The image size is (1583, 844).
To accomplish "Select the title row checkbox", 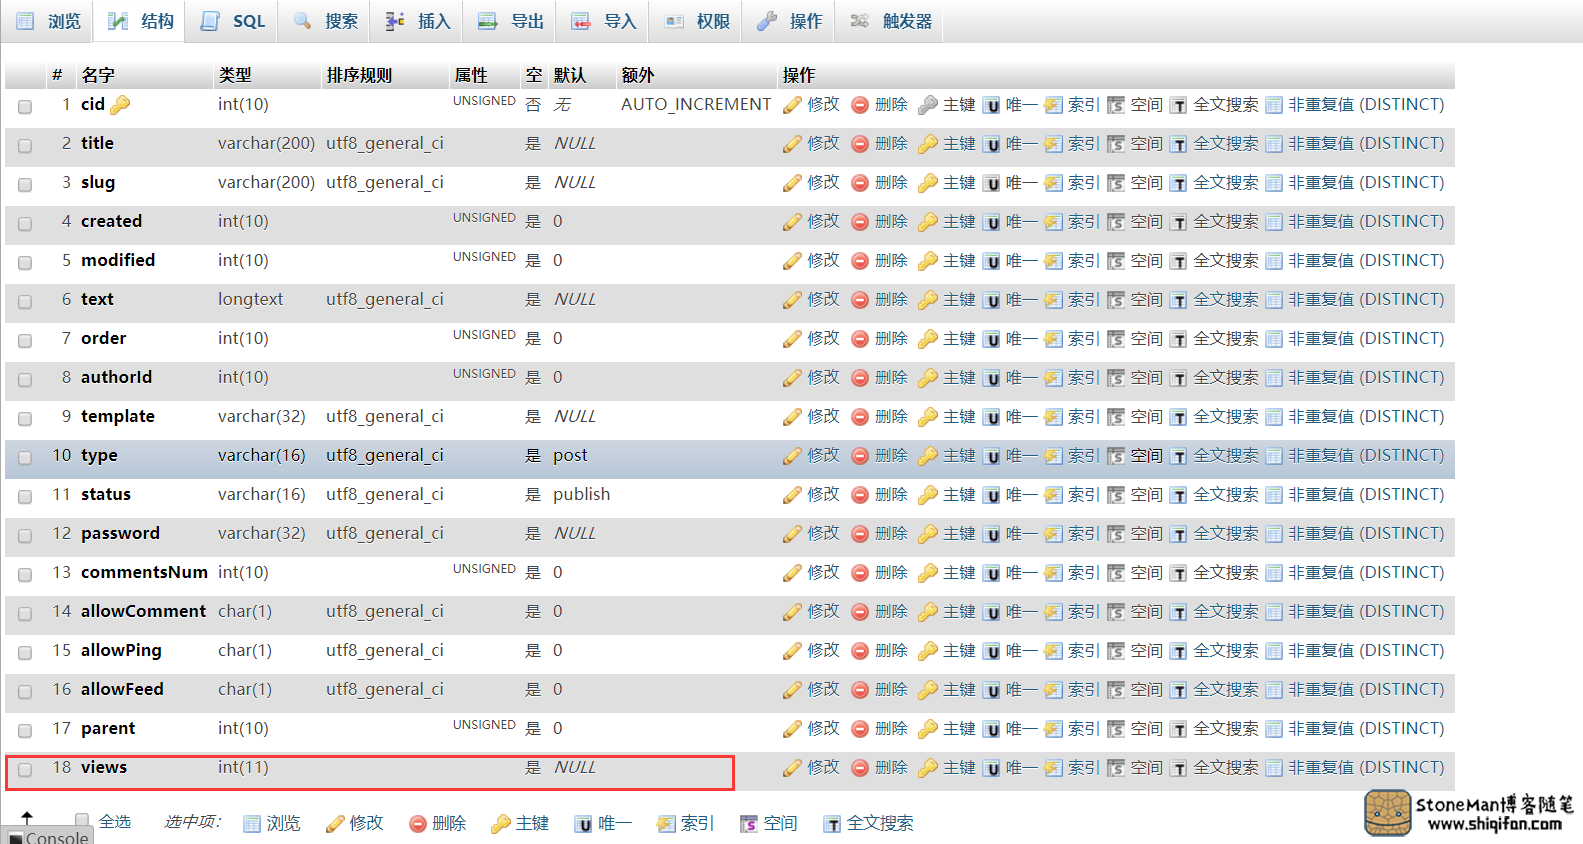I will pyautogui.click(x=25, y=145).
